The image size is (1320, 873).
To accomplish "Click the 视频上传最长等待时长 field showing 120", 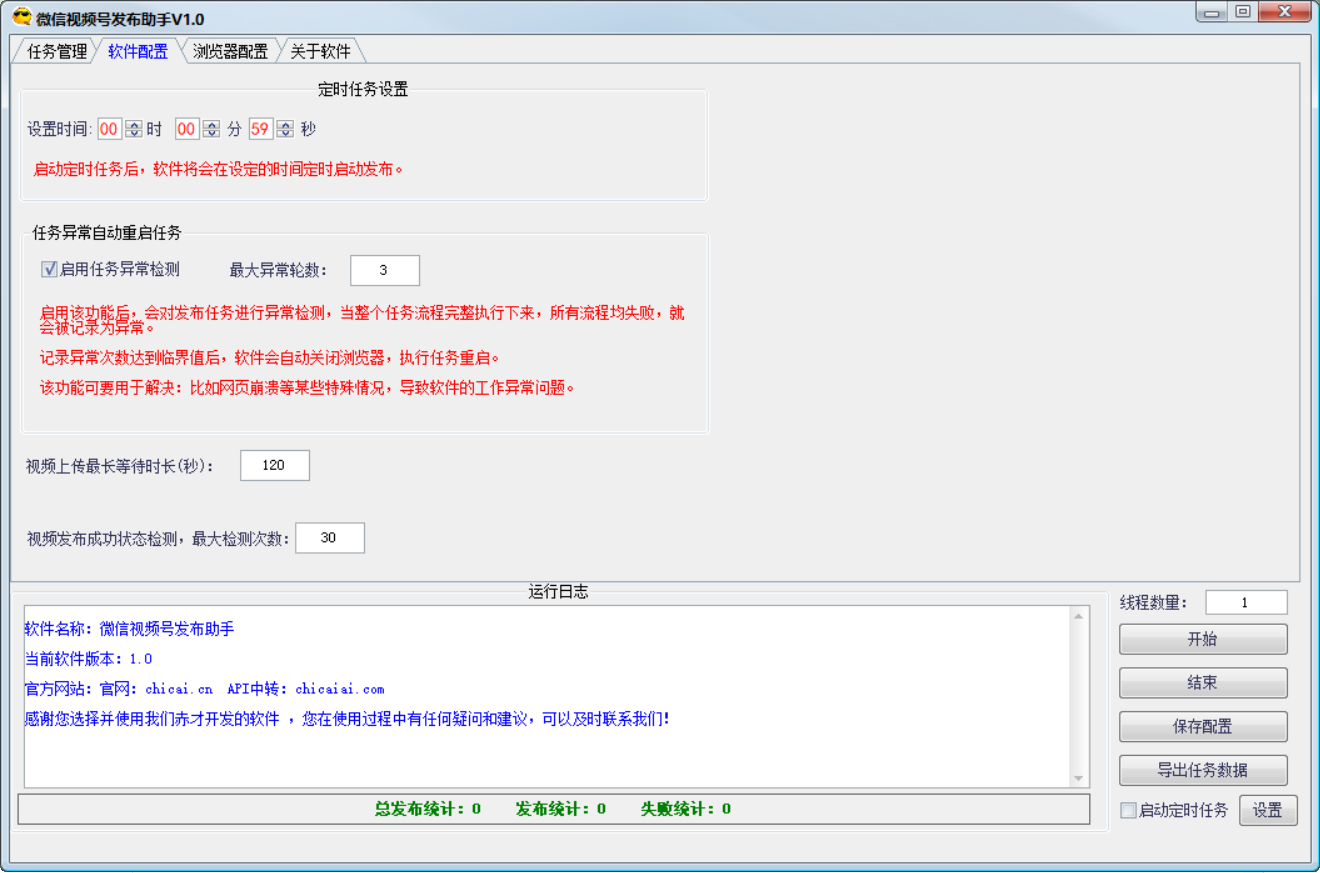I will click(x=275, y=465).
